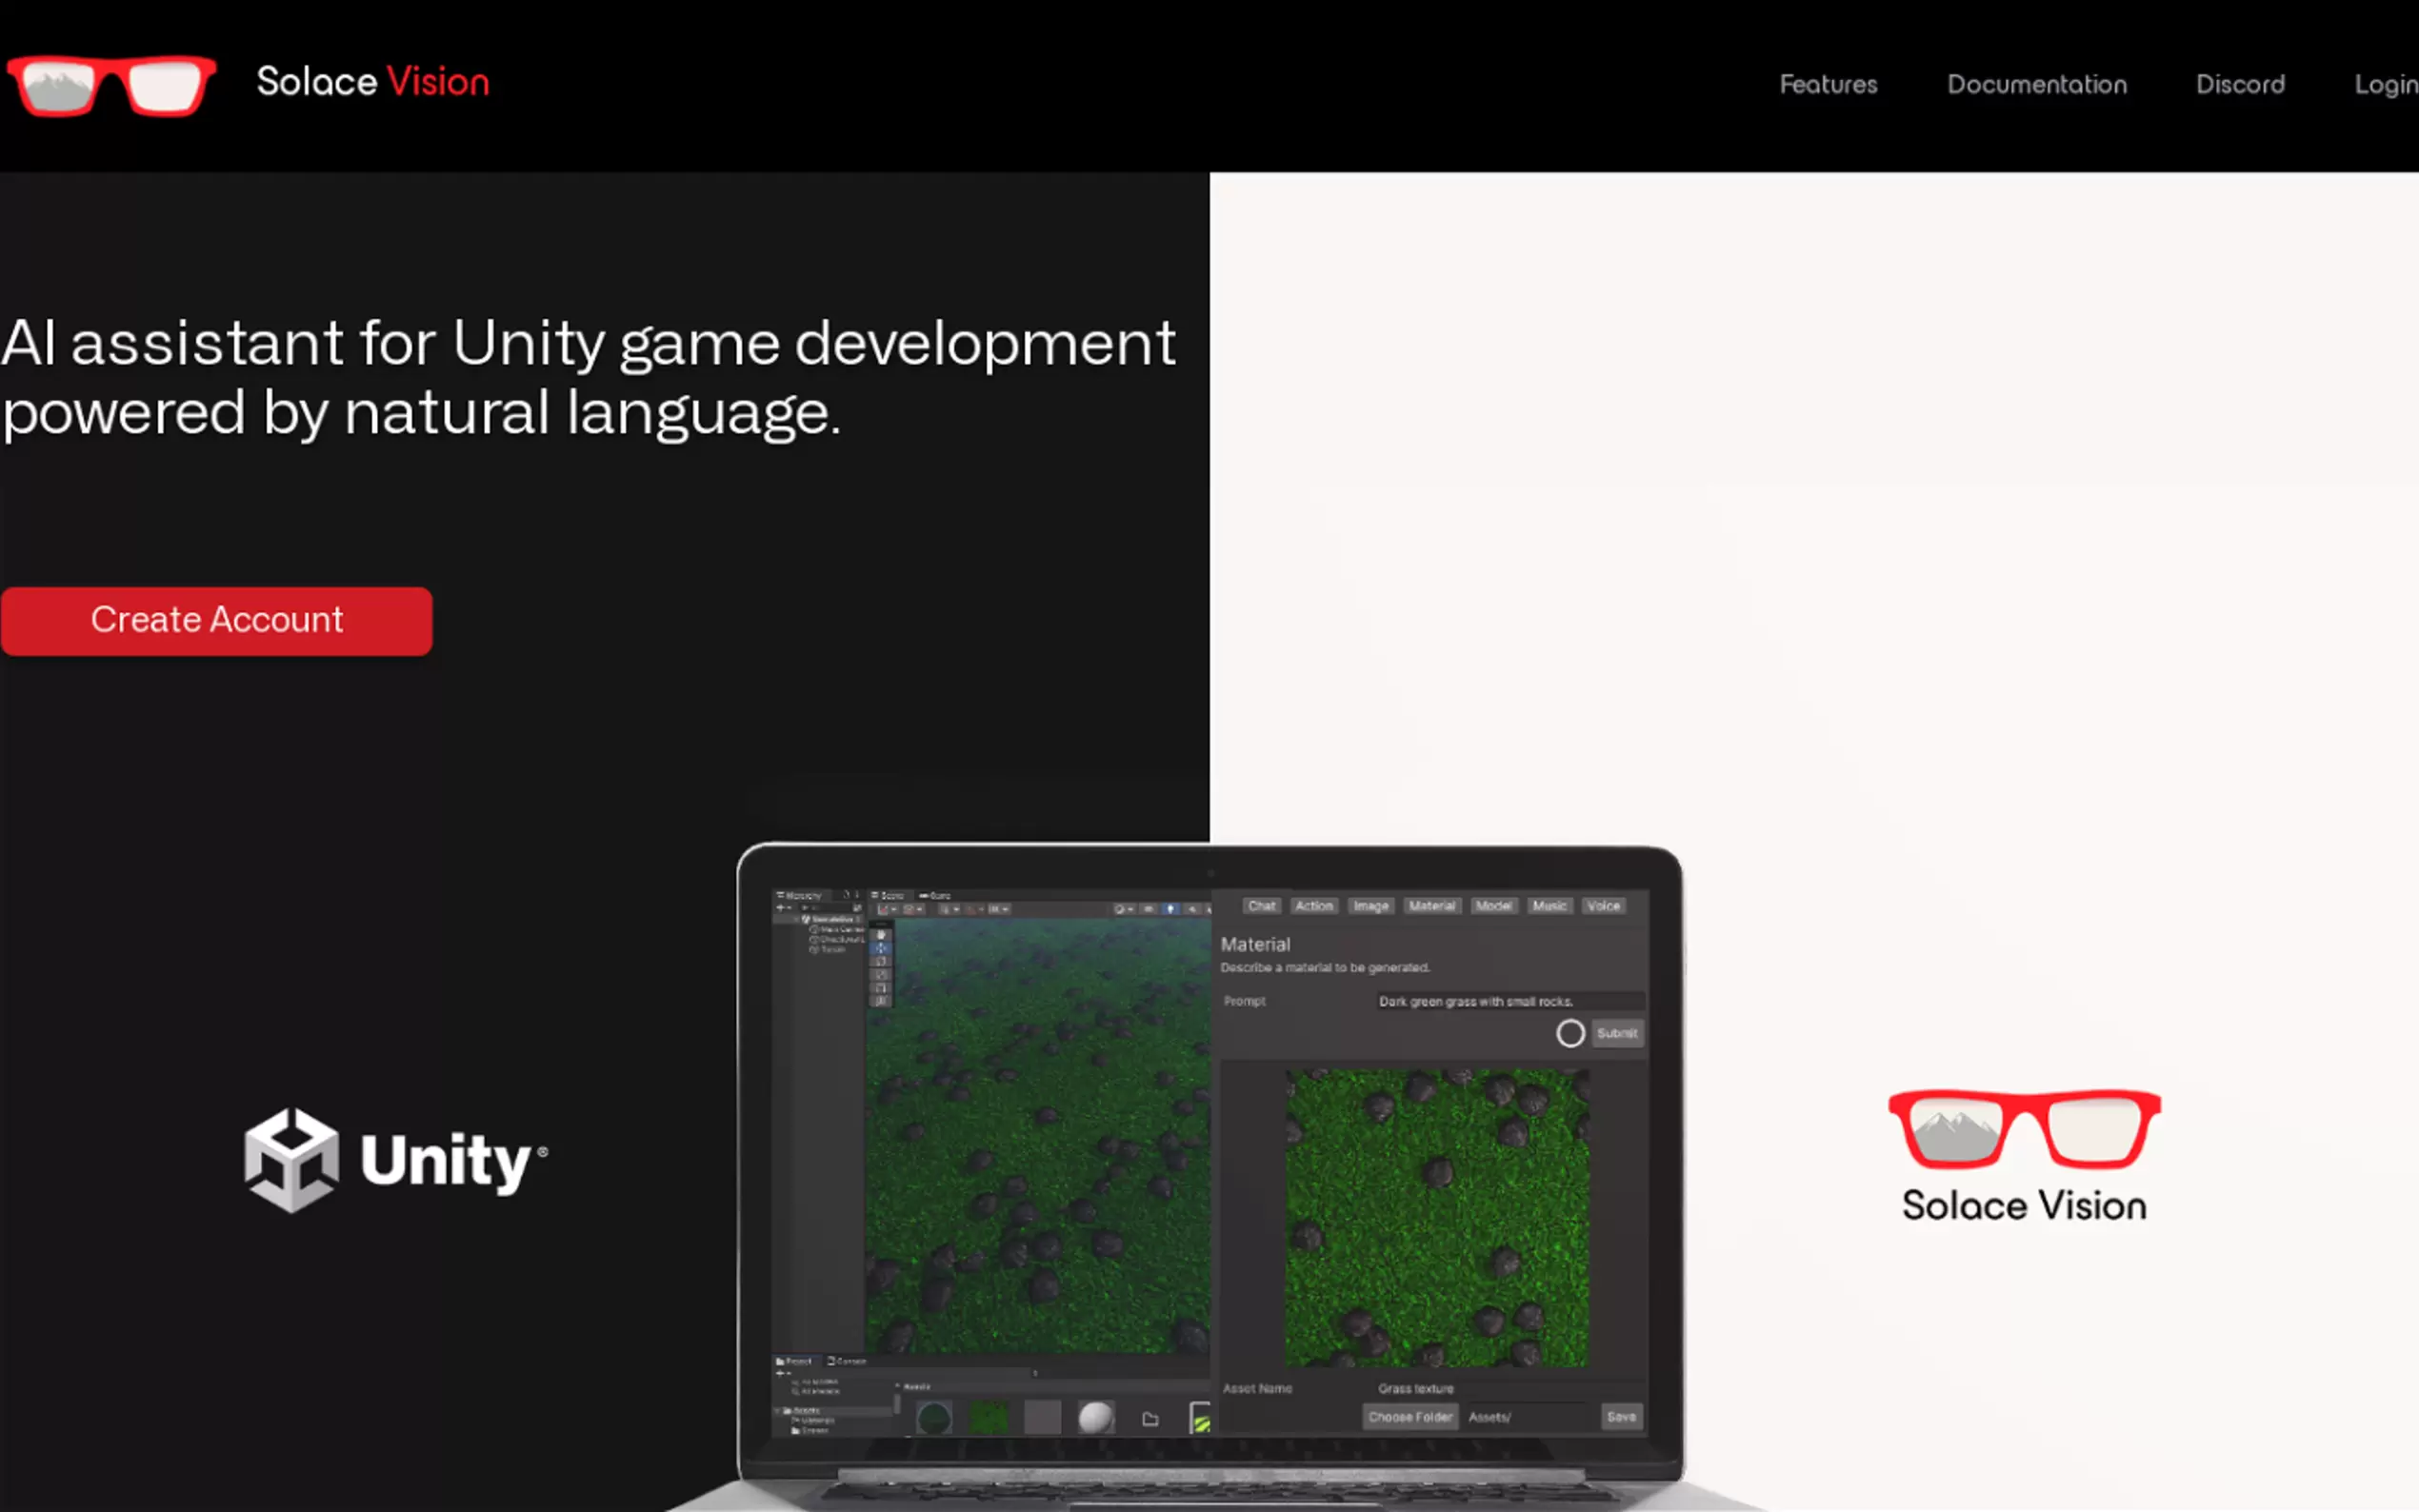Click the generated grass texture preview
The width and height of the screenshot is (2419, 1512).
(x=1436, y=1218)
